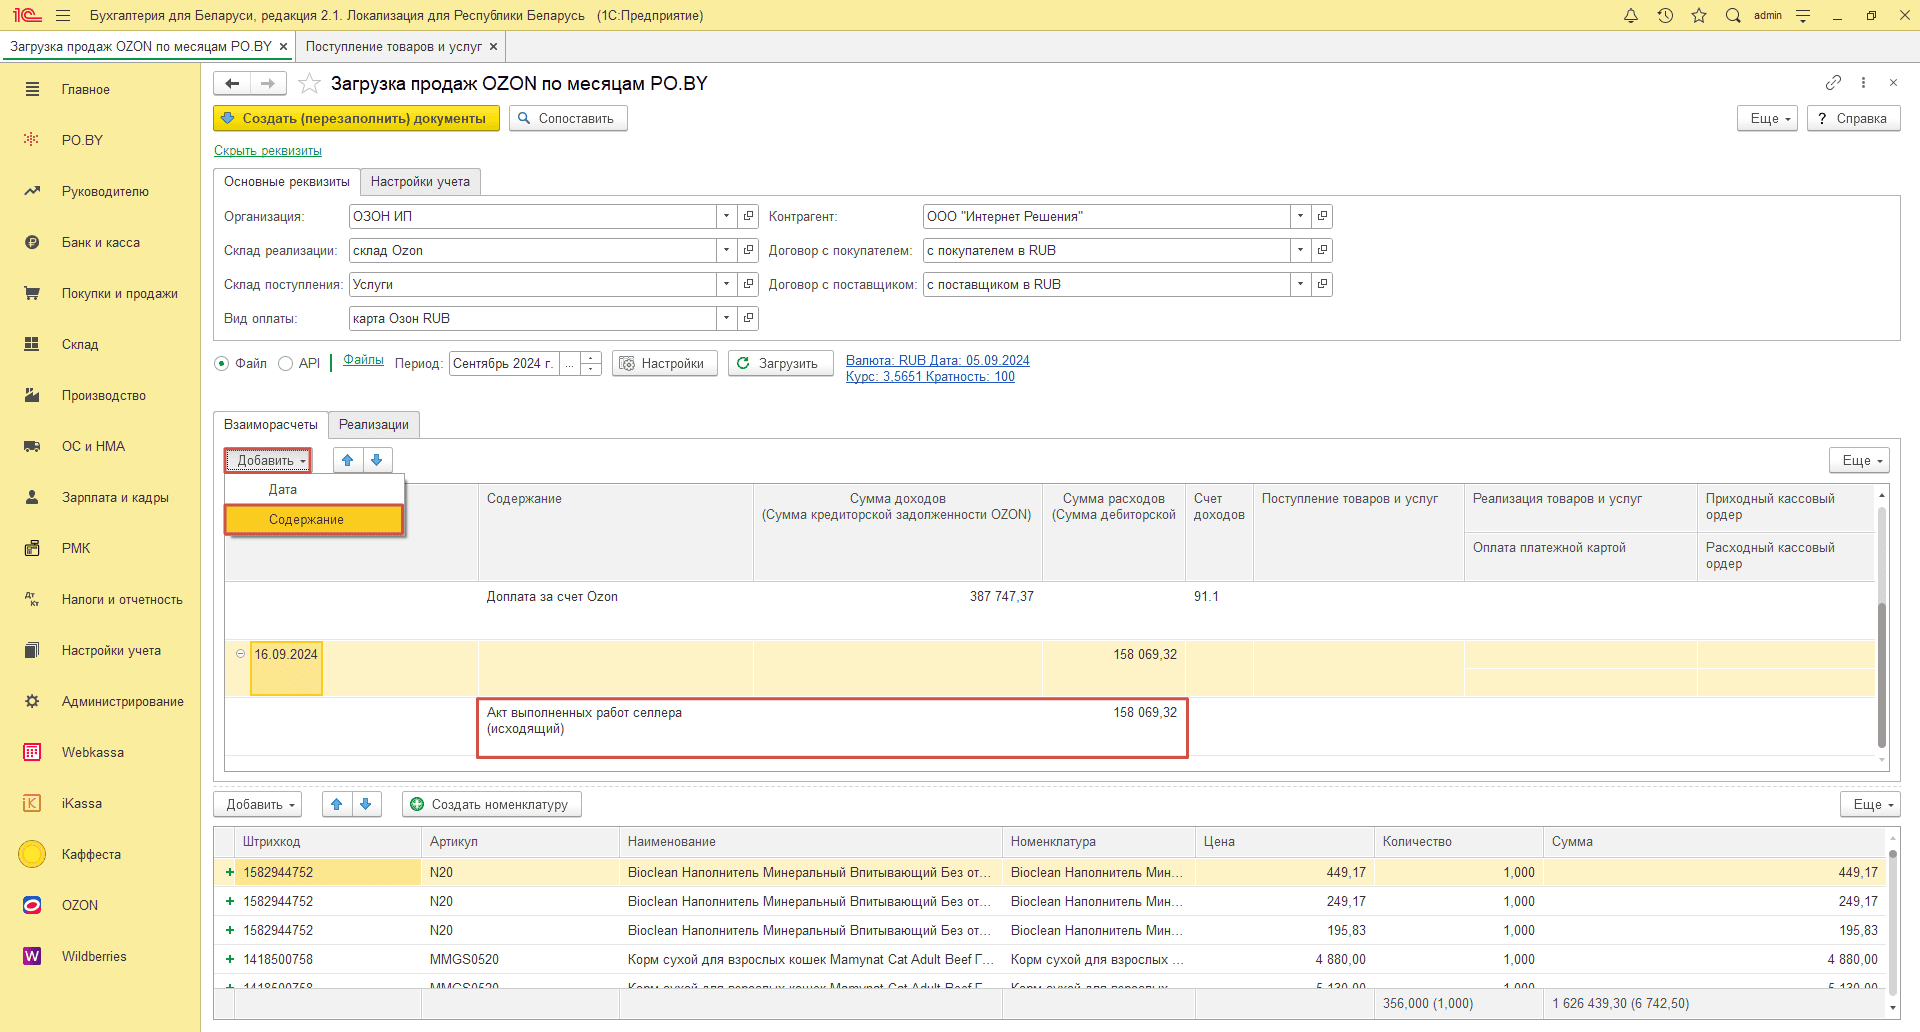Open the form's three-dot options menu

click(1863, 83)
